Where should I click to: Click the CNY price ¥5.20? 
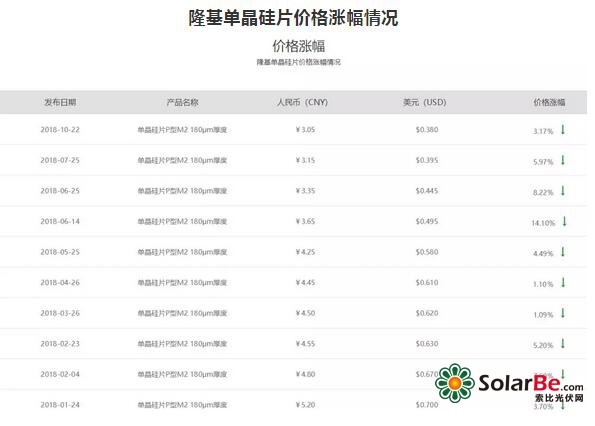pyautogui.click(x=305, y=405)
